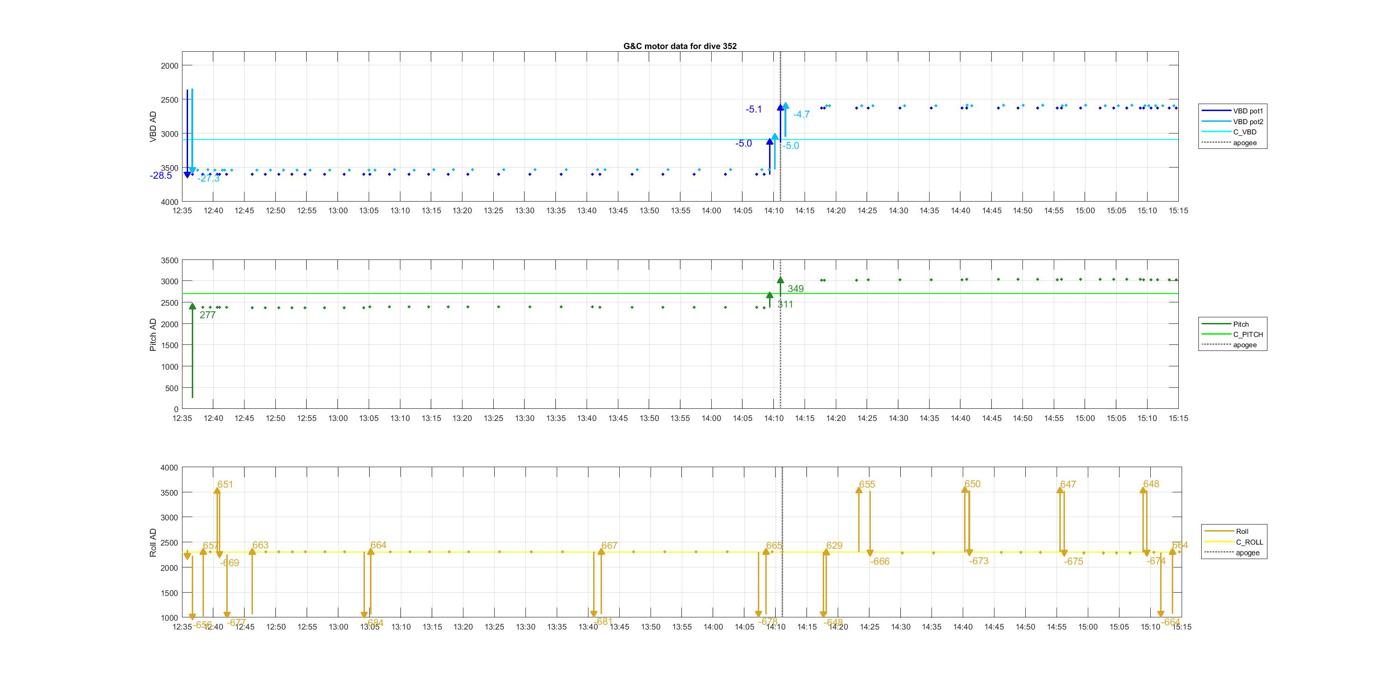
Task: Click apogee entry in the Pitch legend
Action: (x=1231, y=345)
